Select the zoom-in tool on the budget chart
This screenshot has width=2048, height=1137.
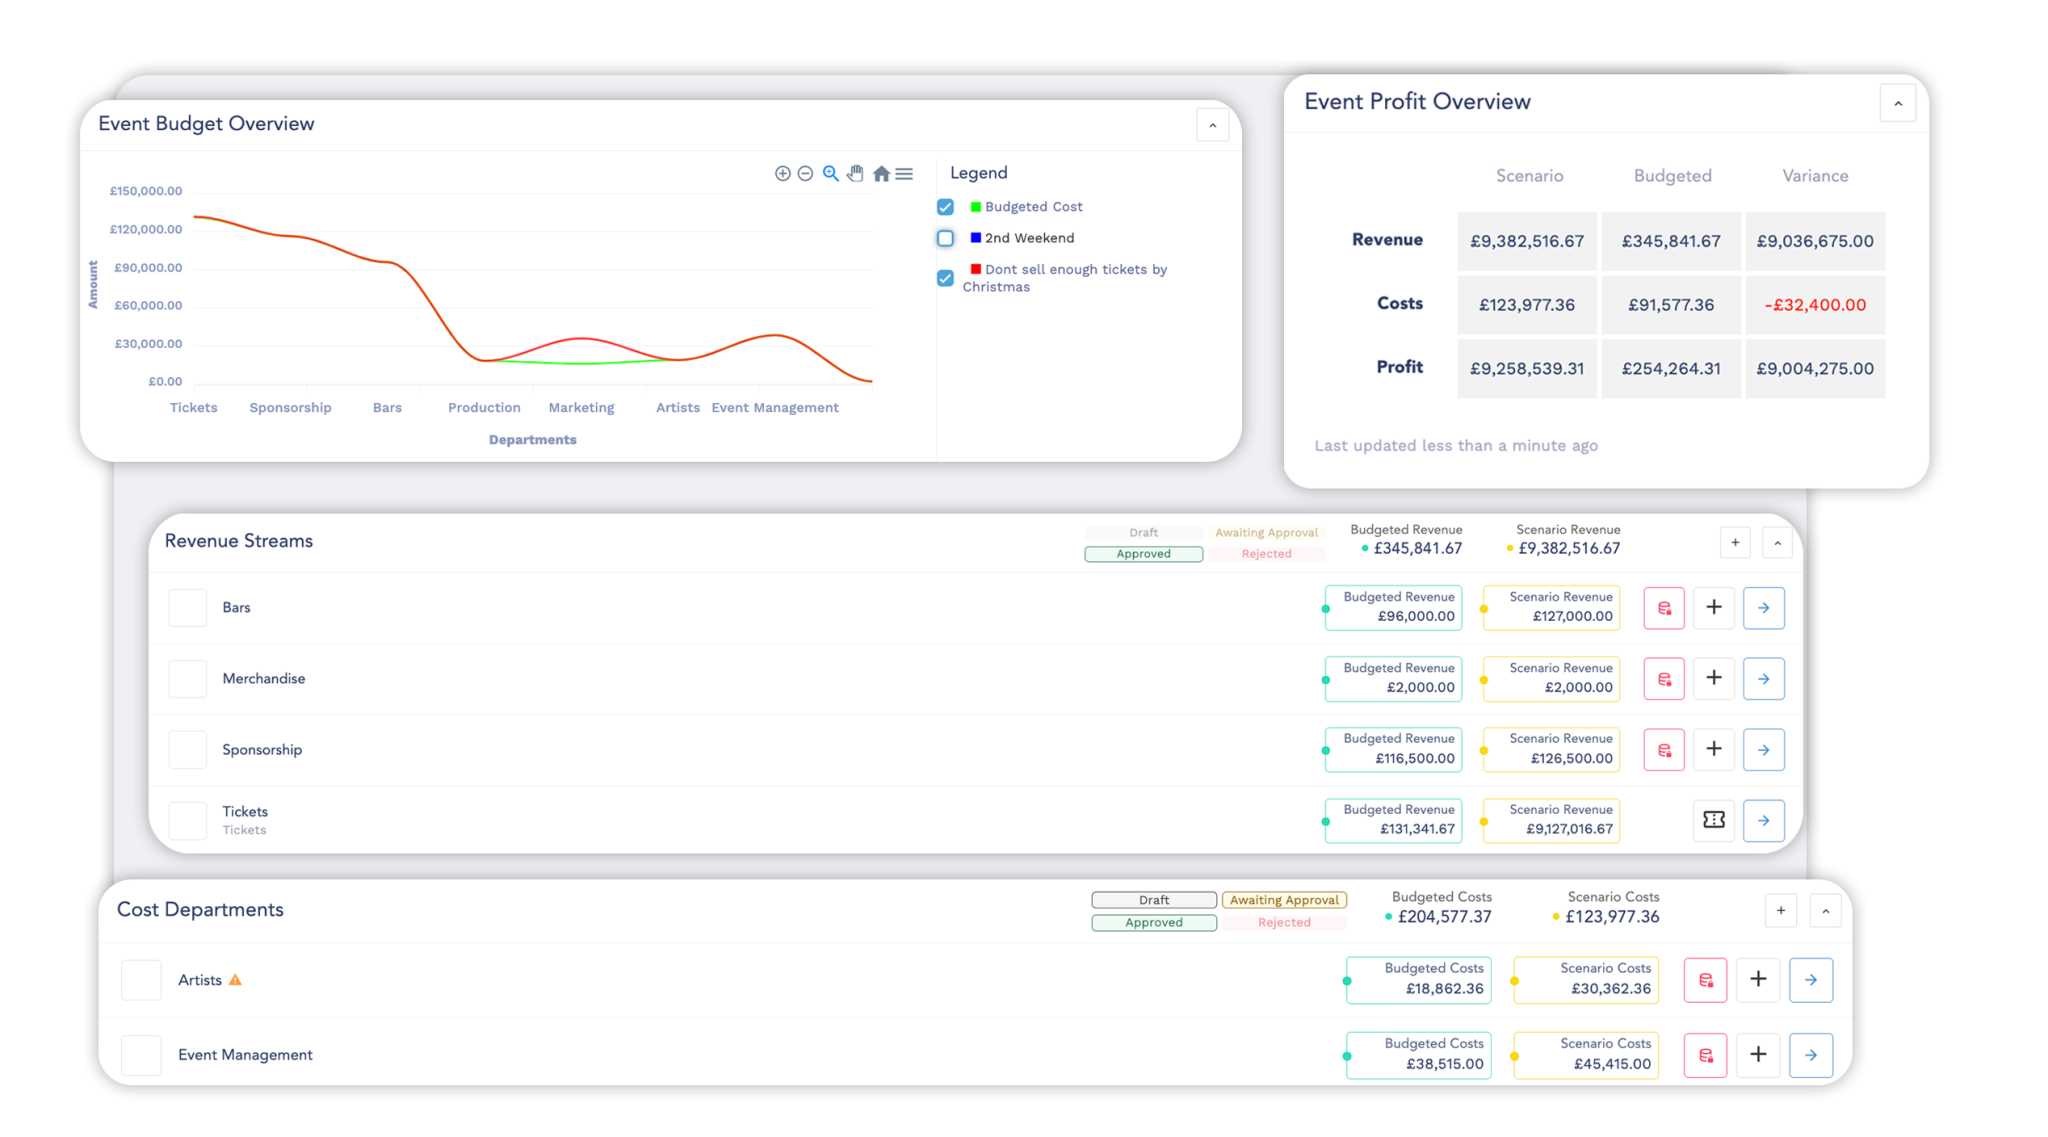click(x=783, y=173)
